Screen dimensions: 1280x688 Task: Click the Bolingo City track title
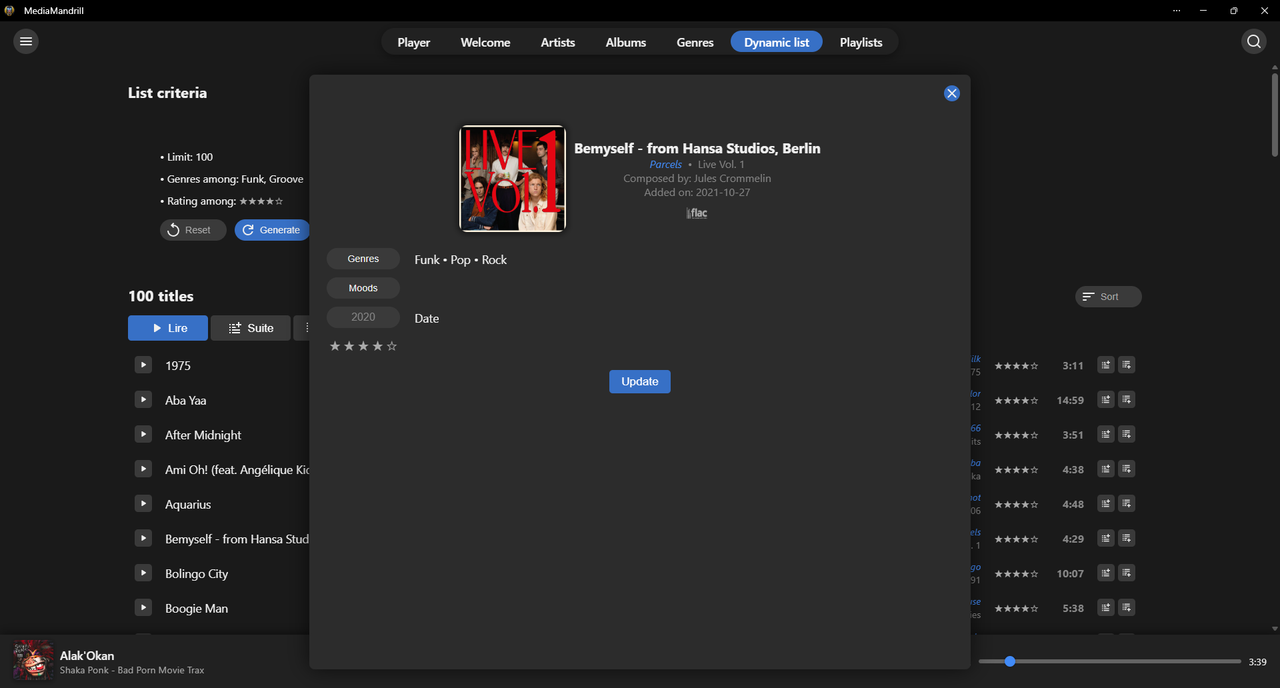click(x=197, y=574)
